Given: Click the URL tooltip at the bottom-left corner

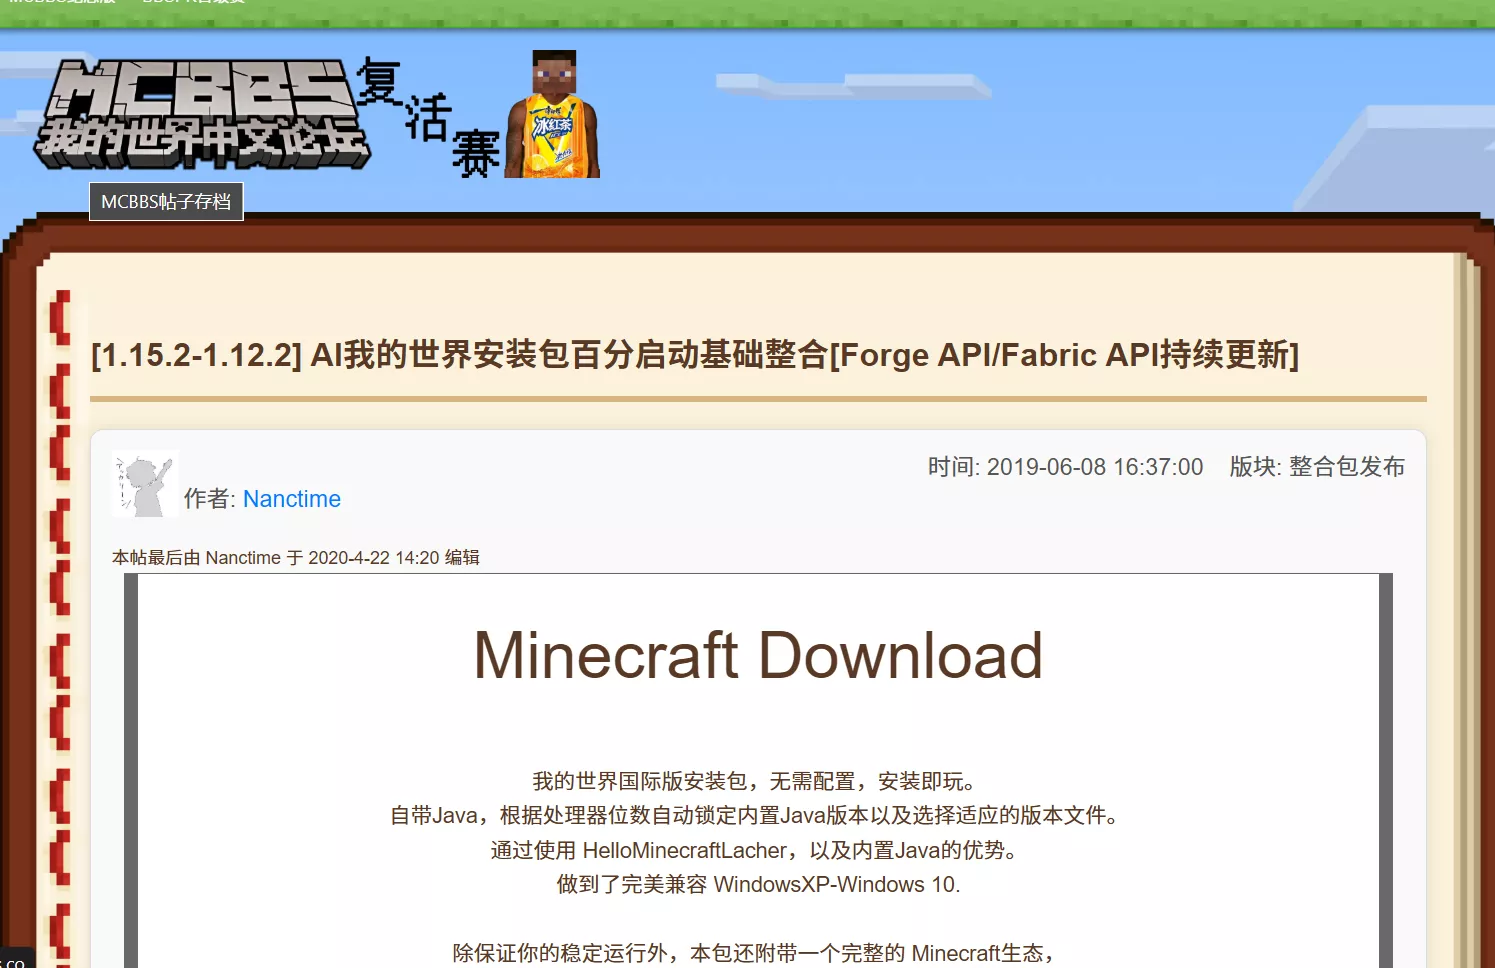Looking at the screenshot, I should click(15, 960).
